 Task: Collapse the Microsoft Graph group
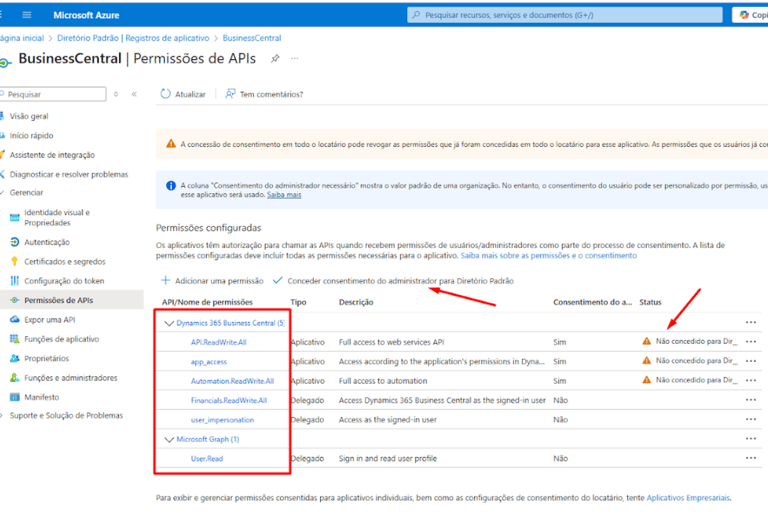[169, 439]
